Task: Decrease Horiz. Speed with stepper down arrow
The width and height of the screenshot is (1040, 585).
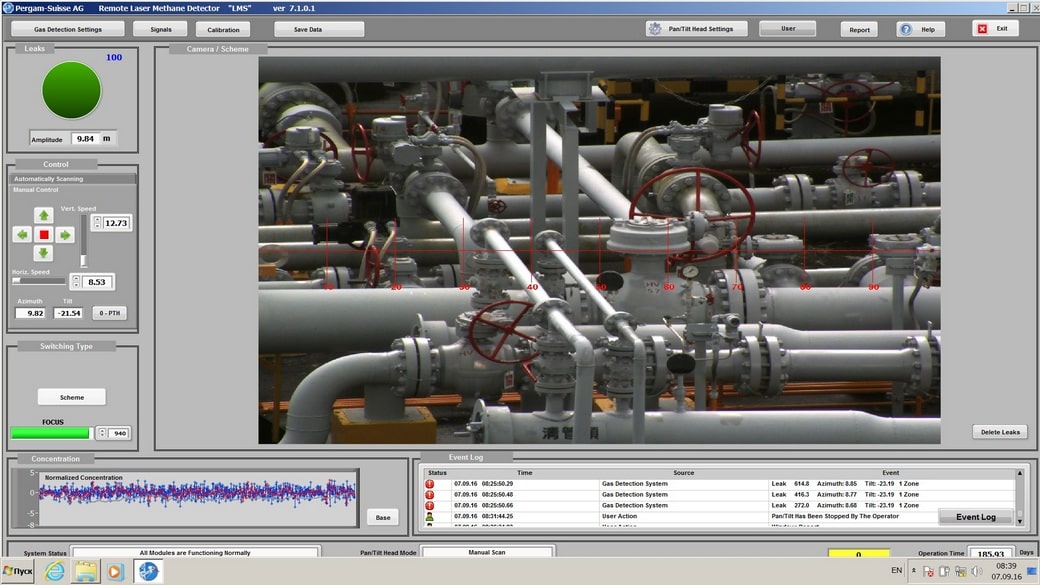Action: (76, 285)
